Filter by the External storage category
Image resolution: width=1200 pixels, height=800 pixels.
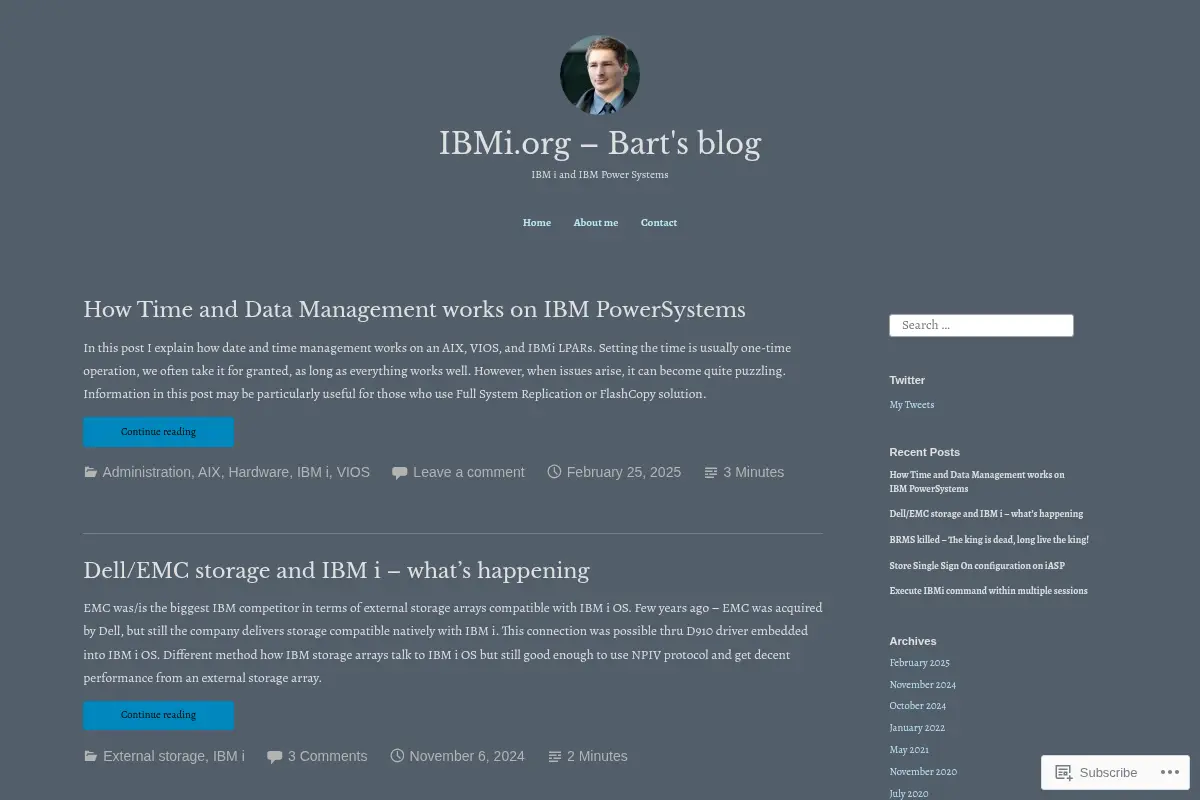[x=154, y=756]
